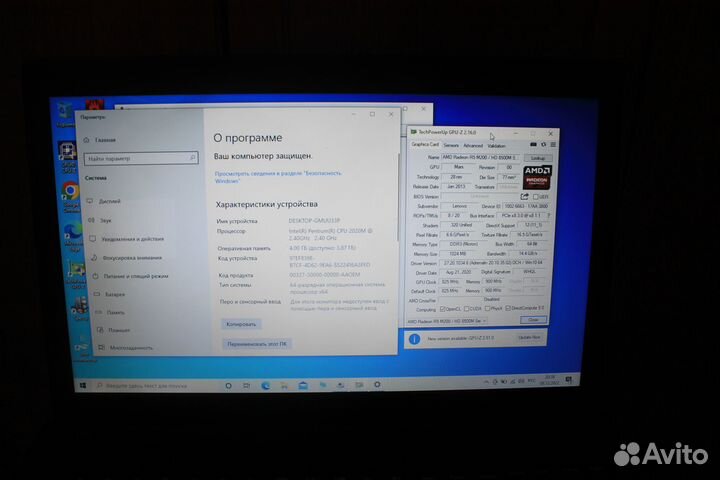Click the Driver Version field in GPU-Z
Image resolution: width=720 pixels, height=480 pixels.
click(x=492, y=263)
